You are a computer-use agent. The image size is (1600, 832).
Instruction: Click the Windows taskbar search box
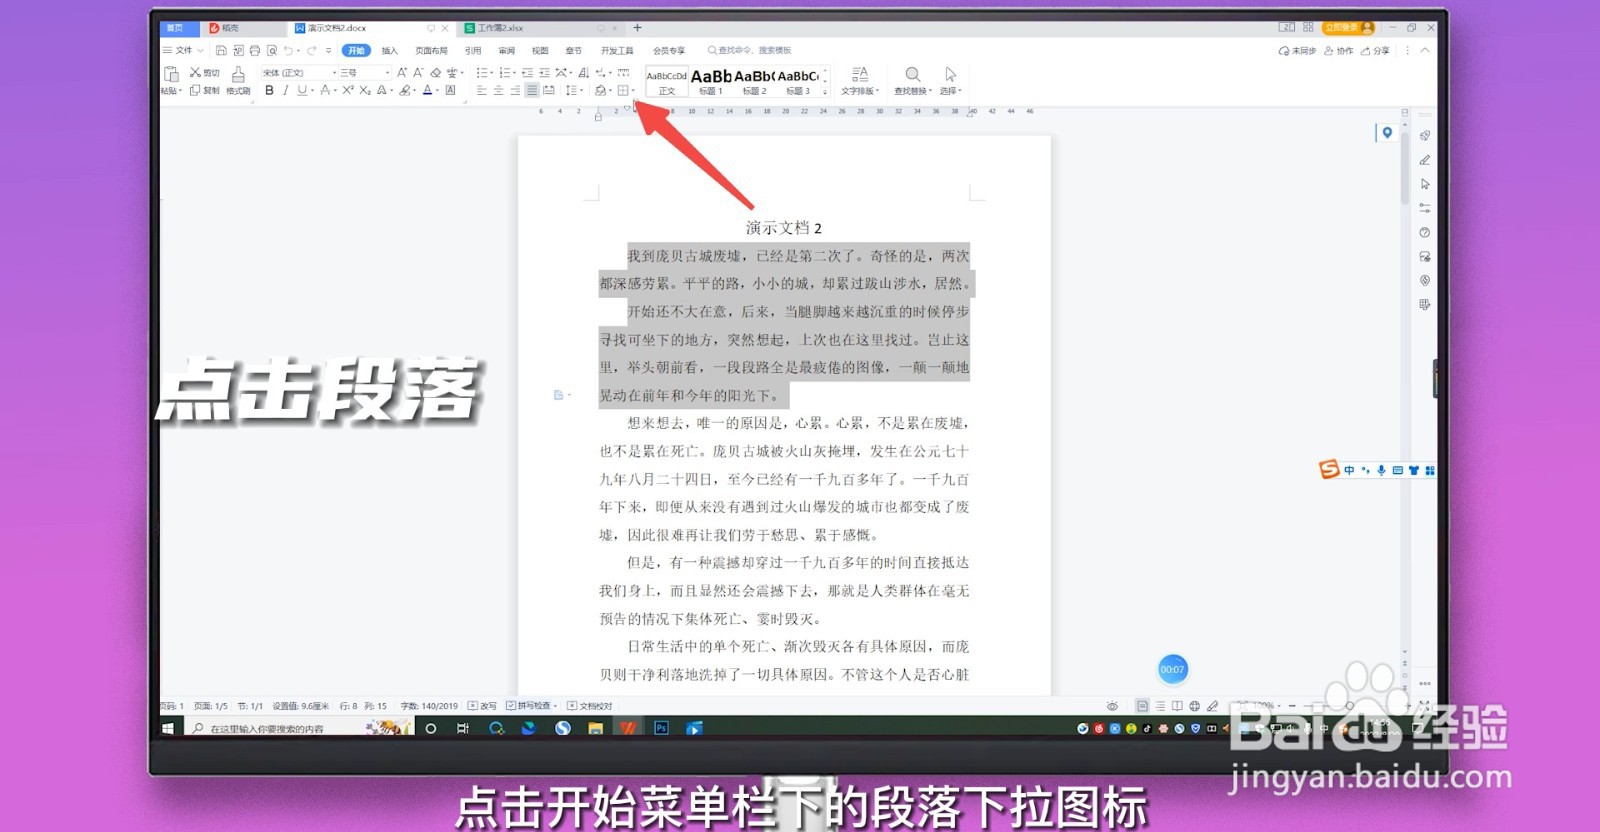pyautogui.click(x=298, y=728)
